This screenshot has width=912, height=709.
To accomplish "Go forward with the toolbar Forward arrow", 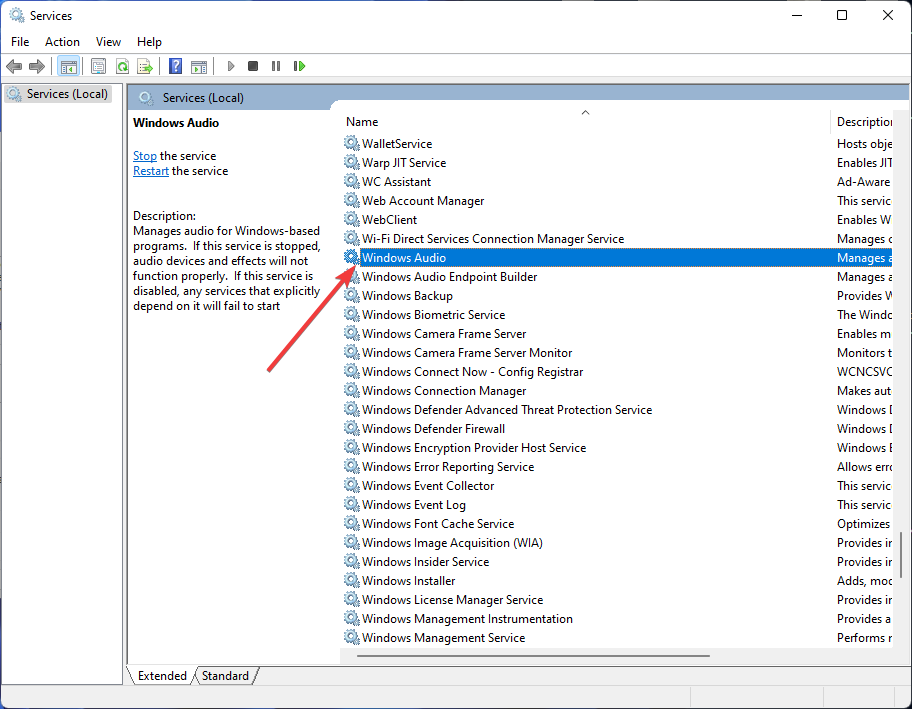I will click(x=37, y=66).
